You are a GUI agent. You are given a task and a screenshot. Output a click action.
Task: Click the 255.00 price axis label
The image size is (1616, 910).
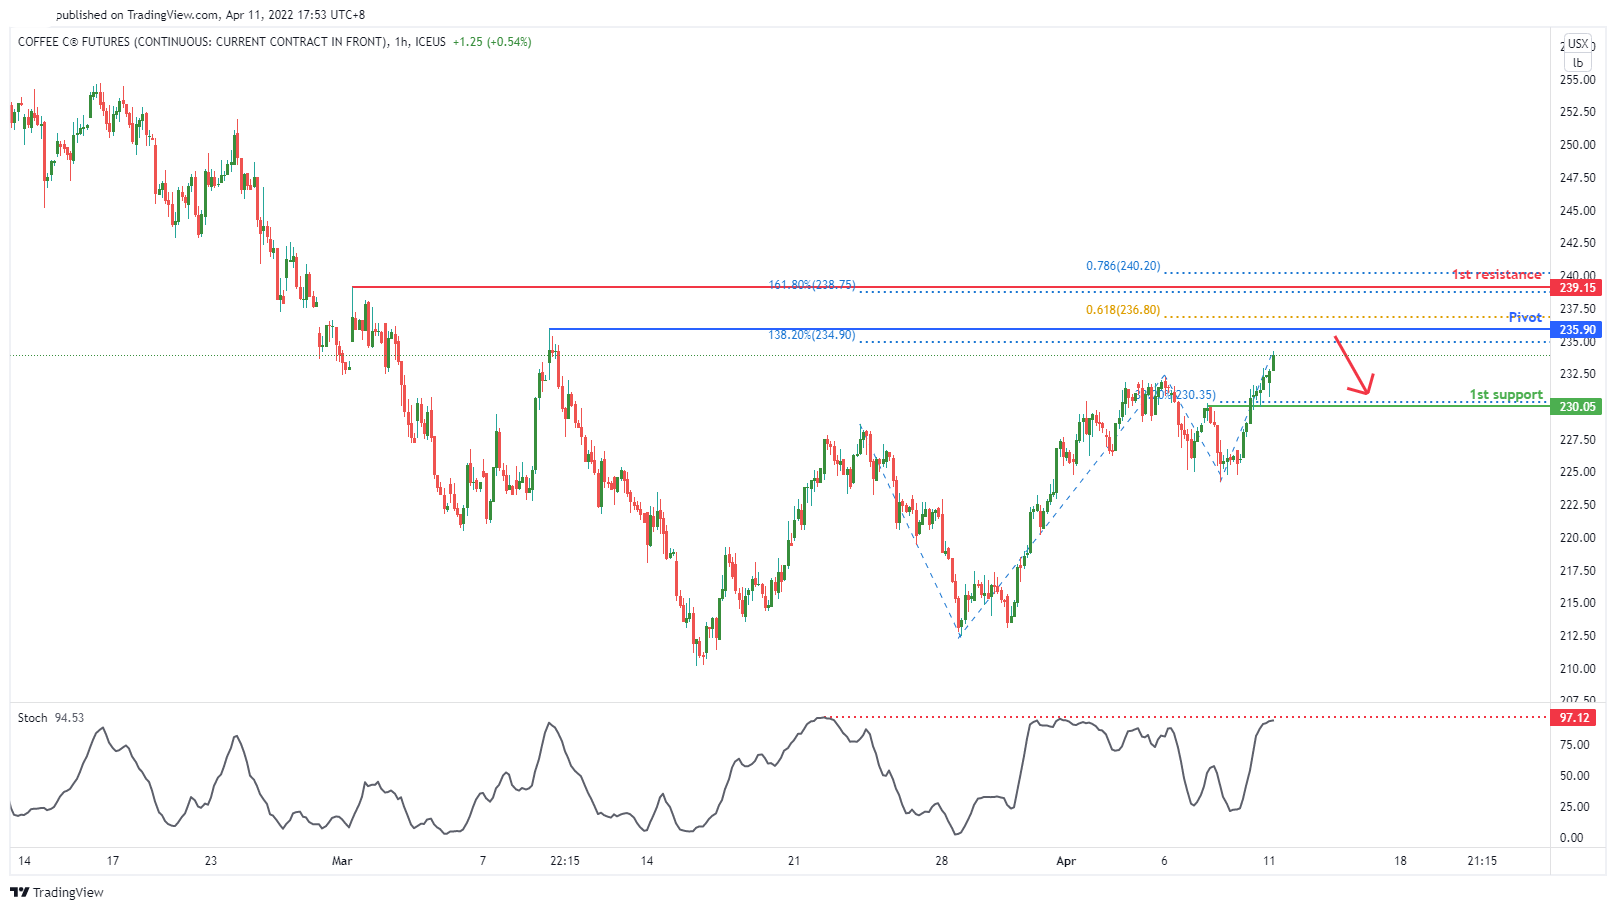(x=1578, y=80)
